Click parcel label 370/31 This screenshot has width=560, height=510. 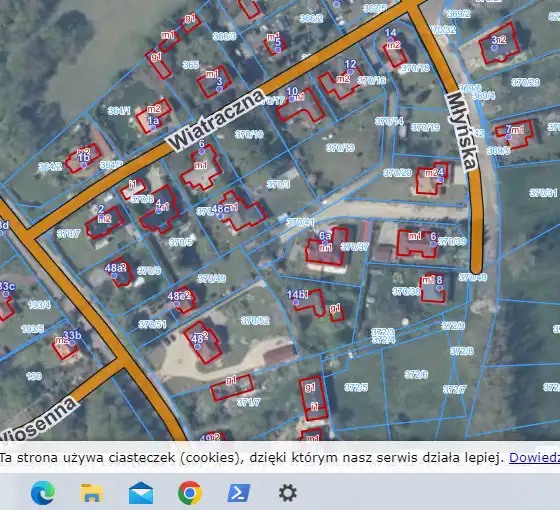coord(543,193)
